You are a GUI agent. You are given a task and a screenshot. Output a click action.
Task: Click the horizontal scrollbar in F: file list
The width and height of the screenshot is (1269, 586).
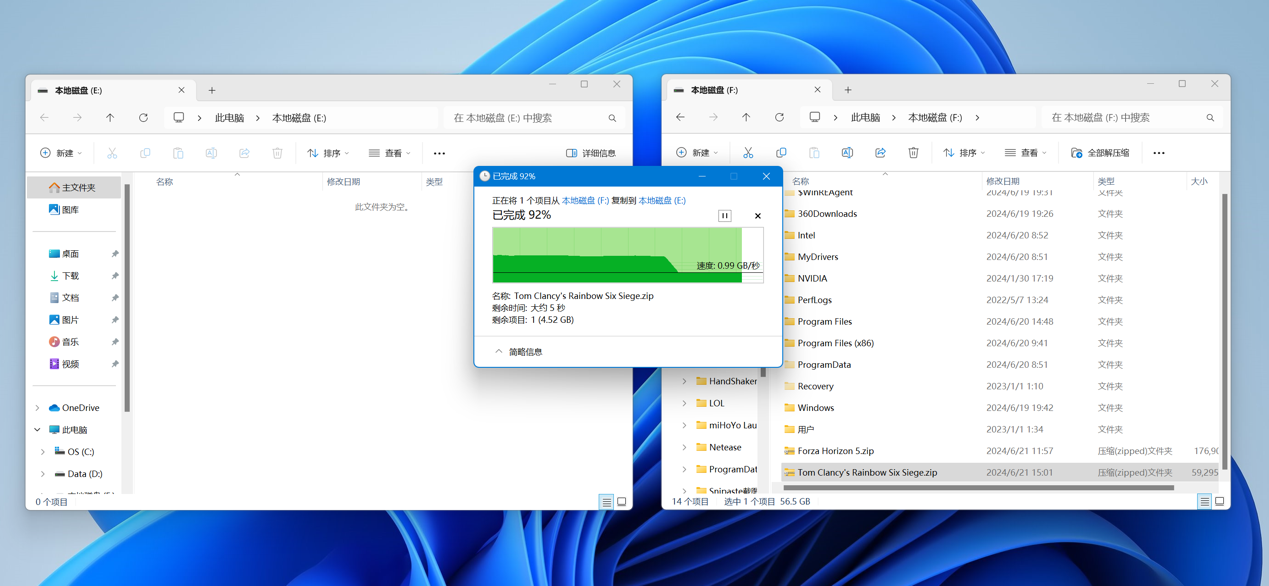(978, 488)
